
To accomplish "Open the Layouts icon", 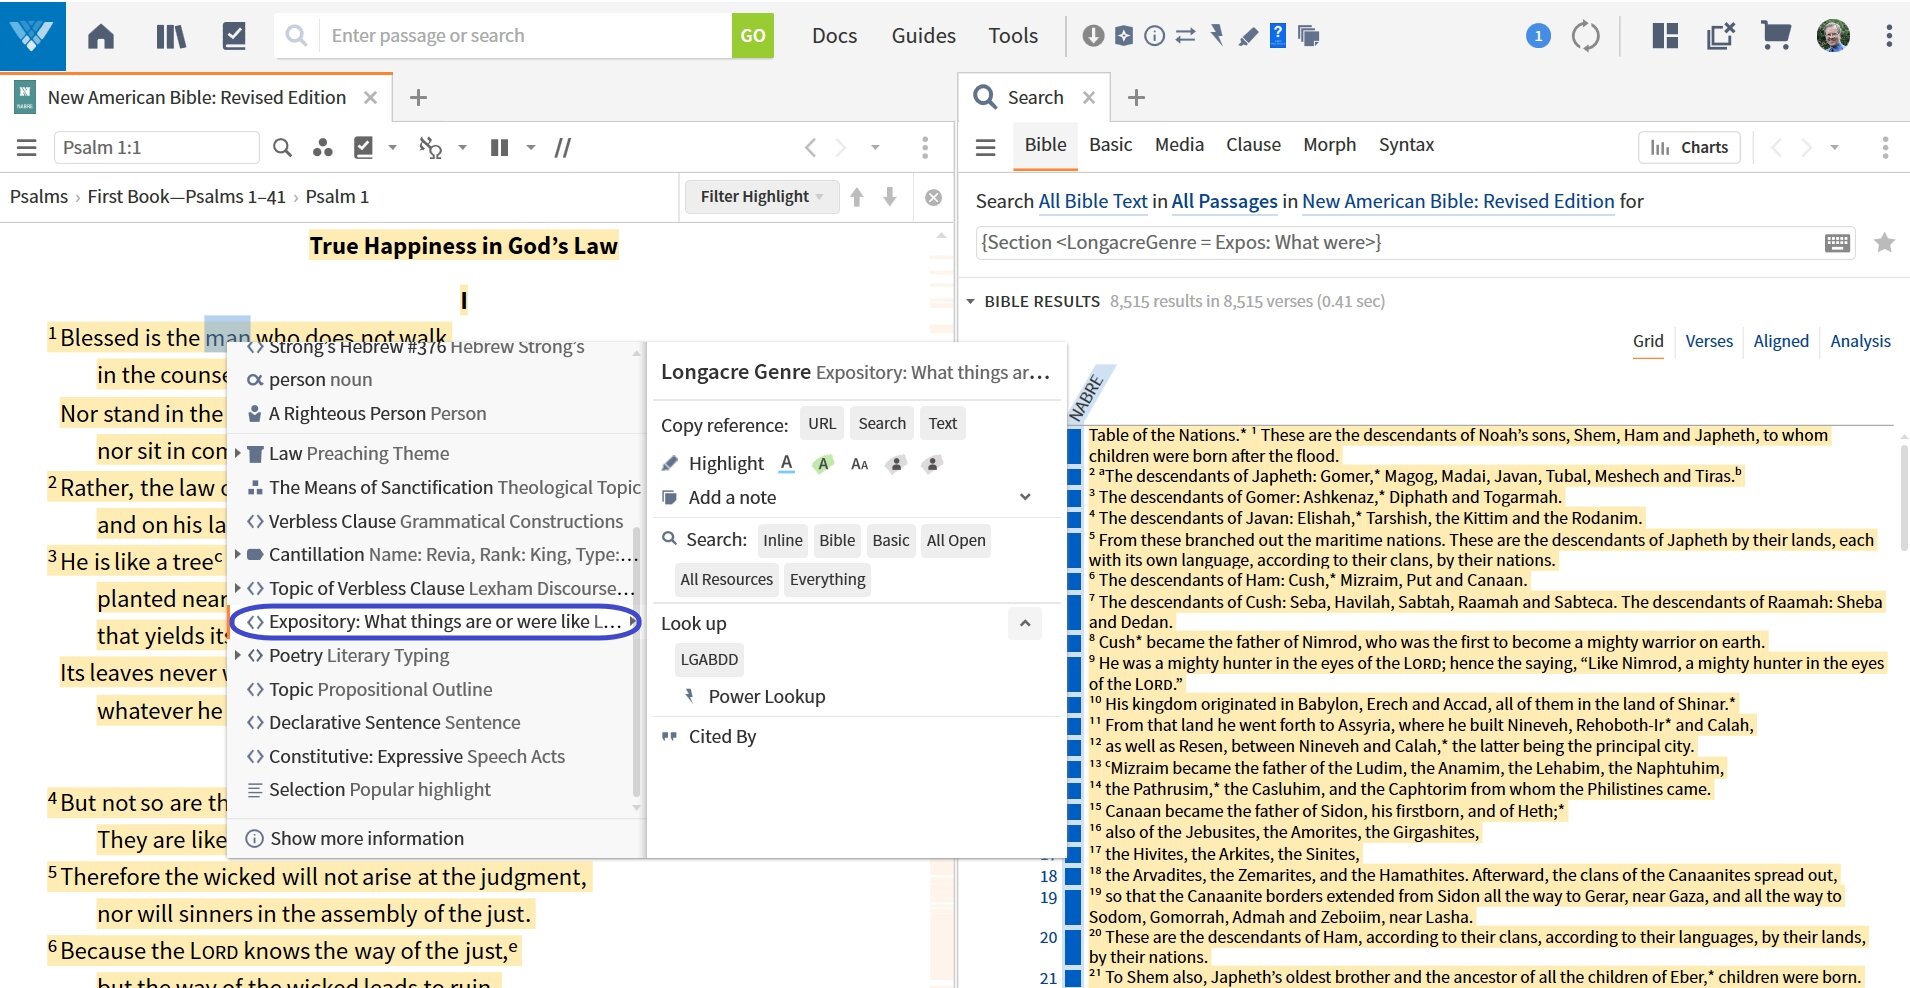I will [1665, 36].
